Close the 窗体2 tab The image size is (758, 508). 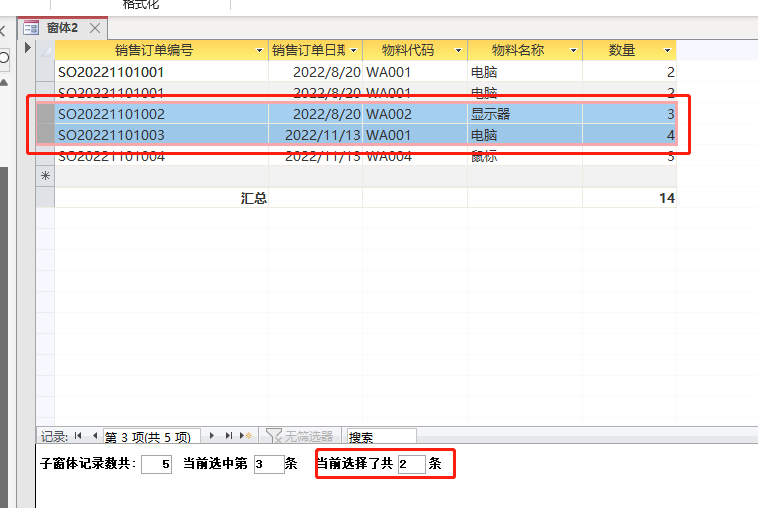point(95,28)
